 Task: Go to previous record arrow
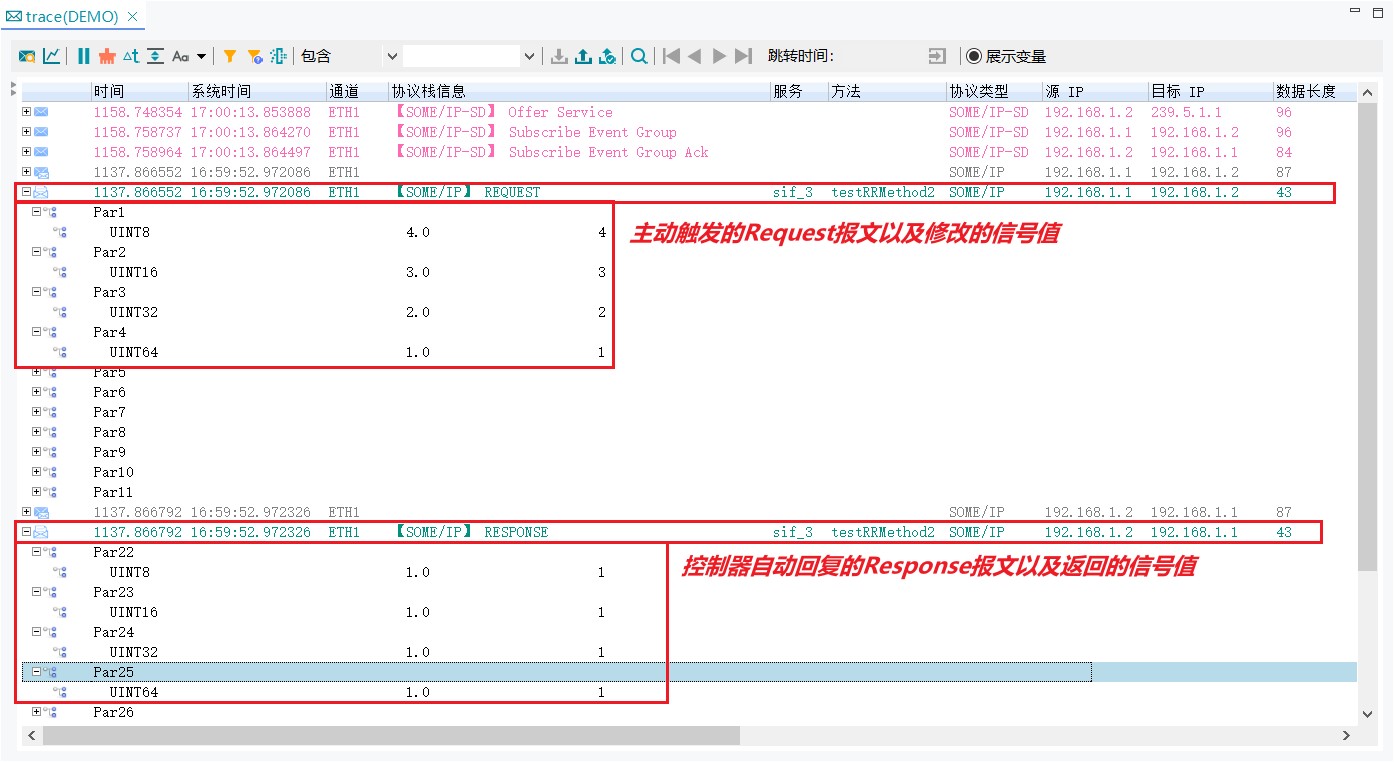pyautogui.click(x=695, y=57)
